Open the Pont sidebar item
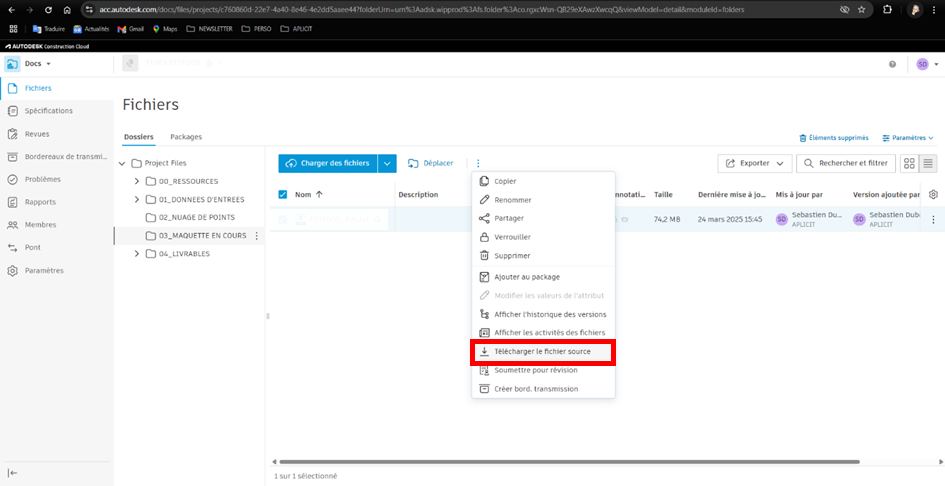 [x=32, y=247]
